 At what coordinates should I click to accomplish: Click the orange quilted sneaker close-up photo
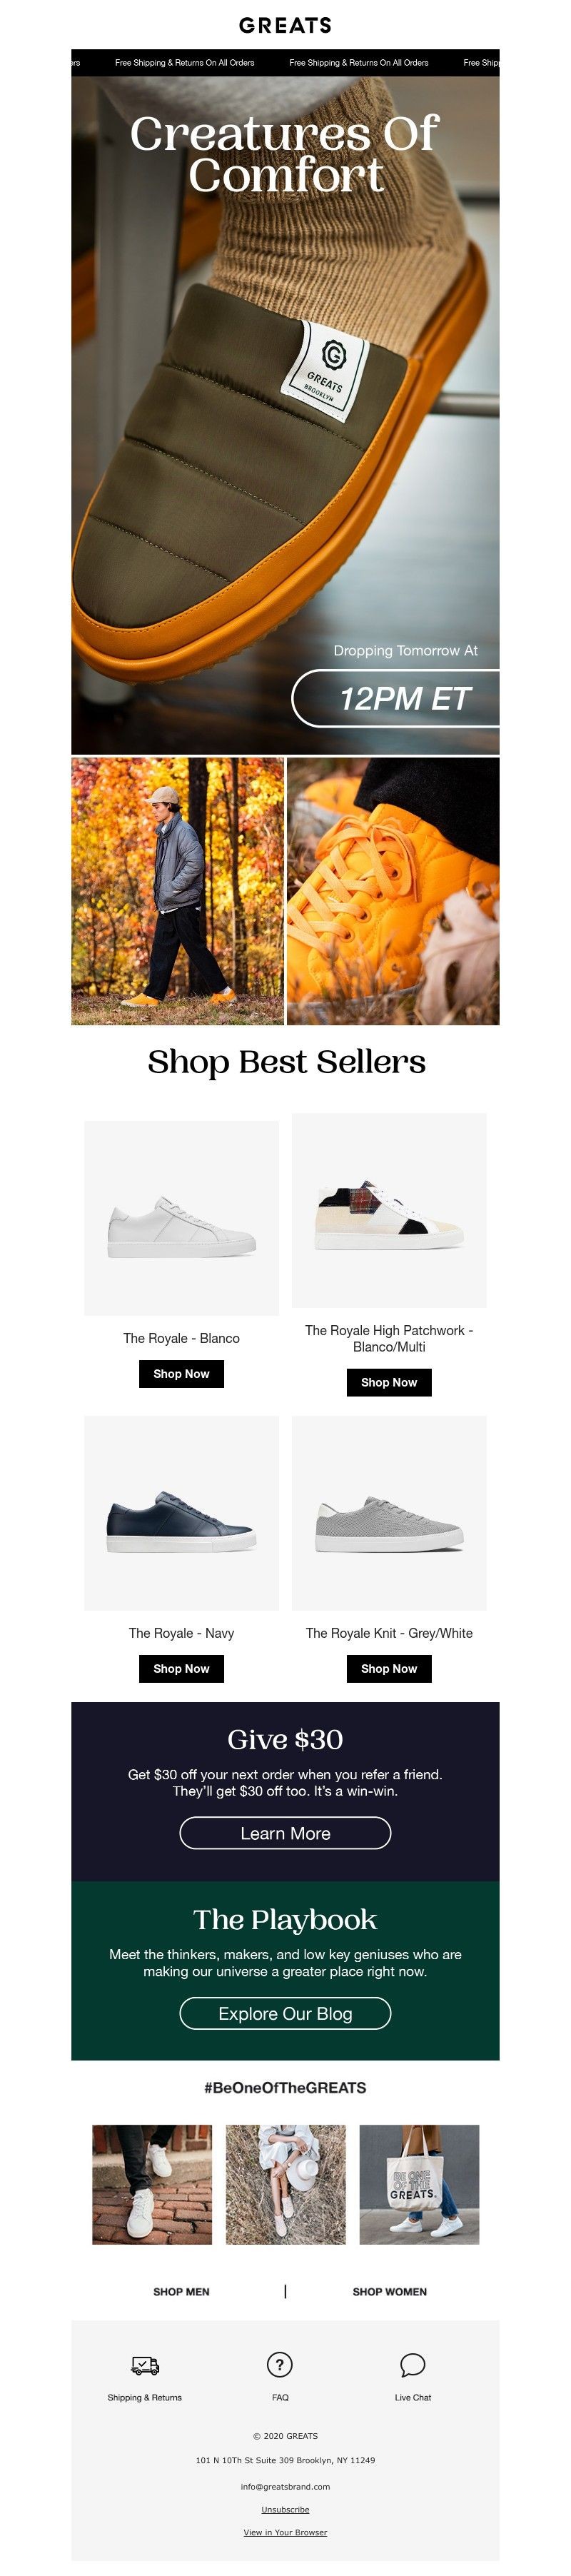pyautogui.click(x=393, y=891)
